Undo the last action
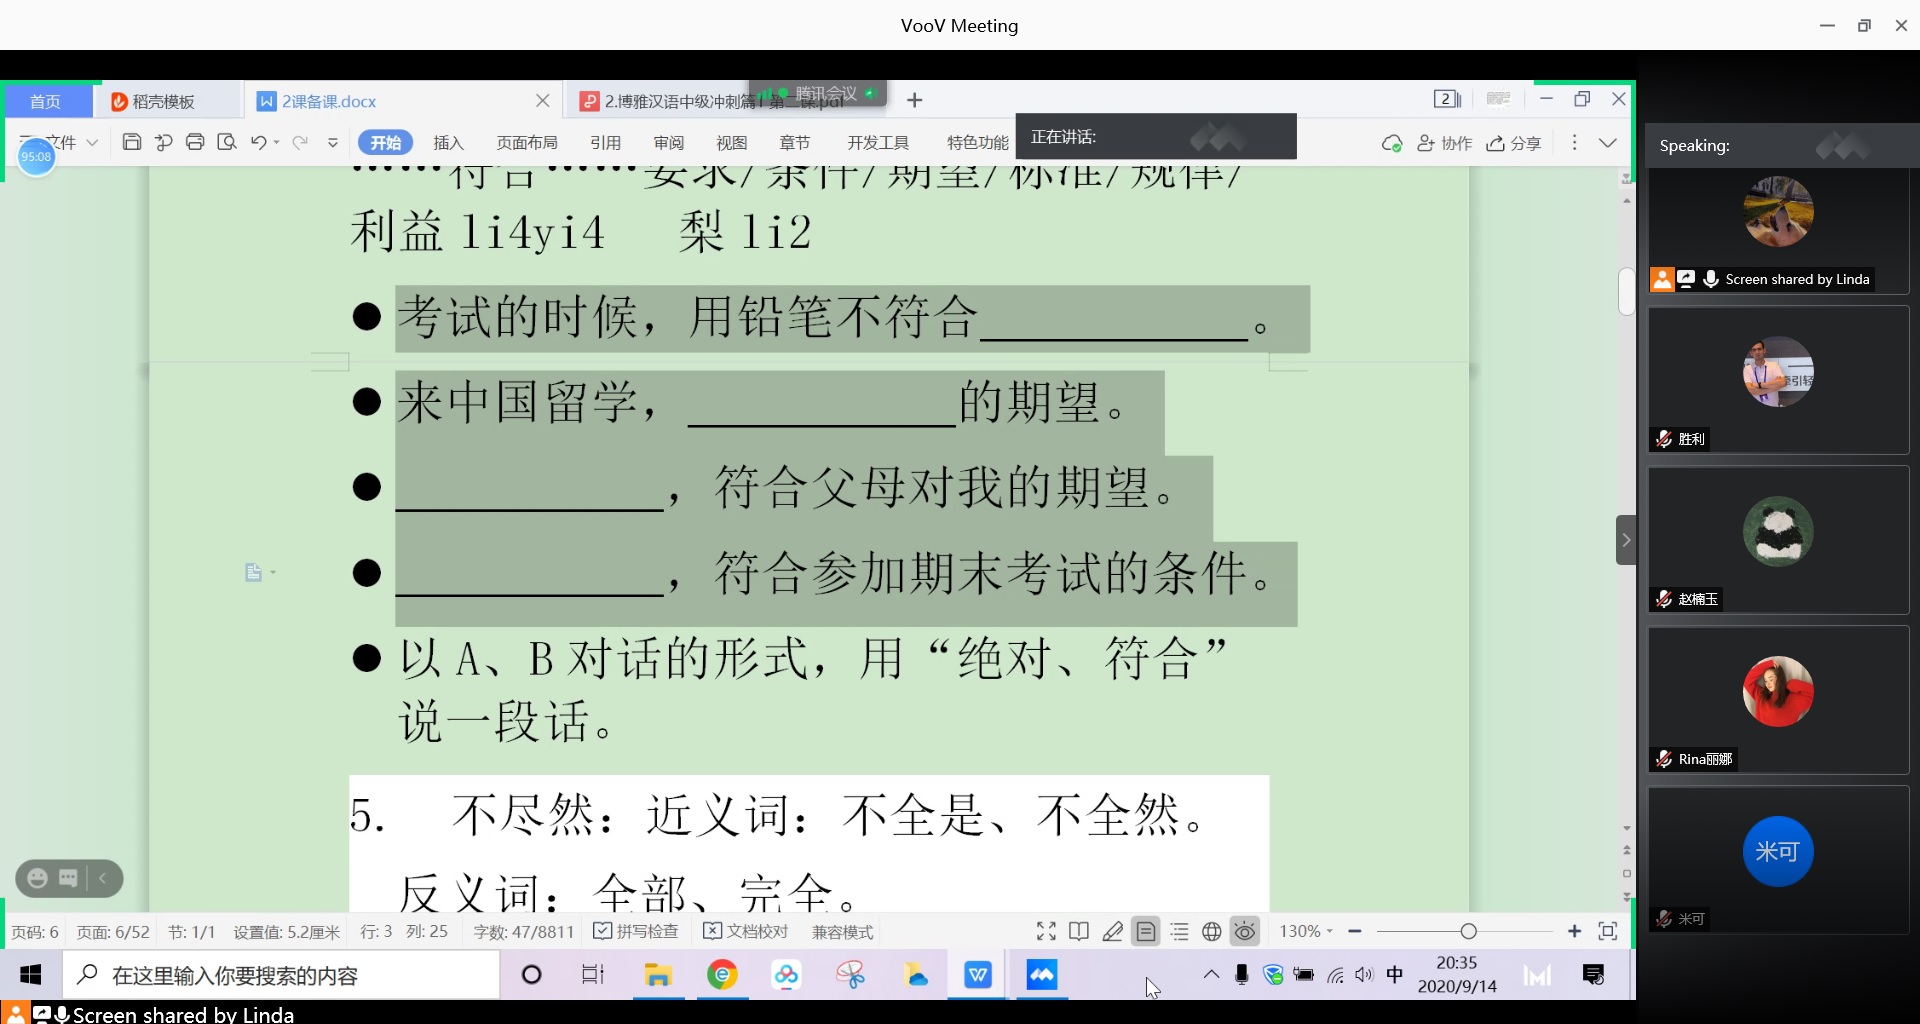The image size is (1920, 1024). point(258,142)
